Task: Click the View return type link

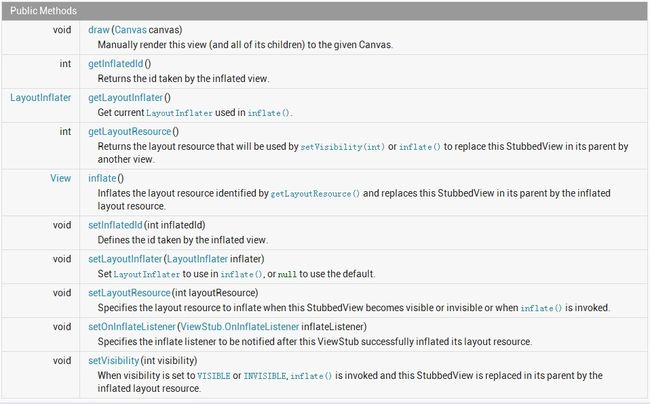Action: pos(61,178)
